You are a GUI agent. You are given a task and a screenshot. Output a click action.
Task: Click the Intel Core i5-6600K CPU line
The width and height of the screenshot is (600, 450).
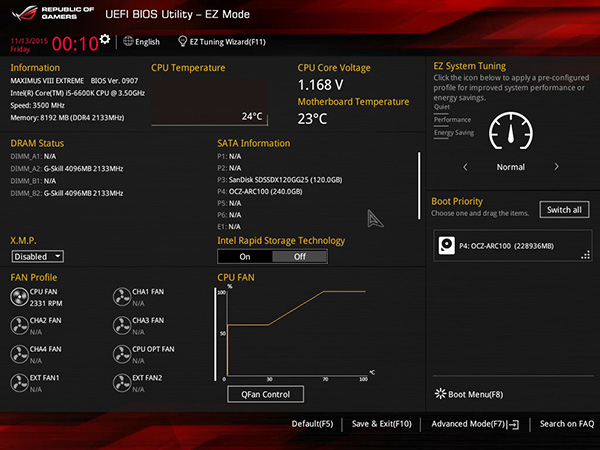point(78,93)
